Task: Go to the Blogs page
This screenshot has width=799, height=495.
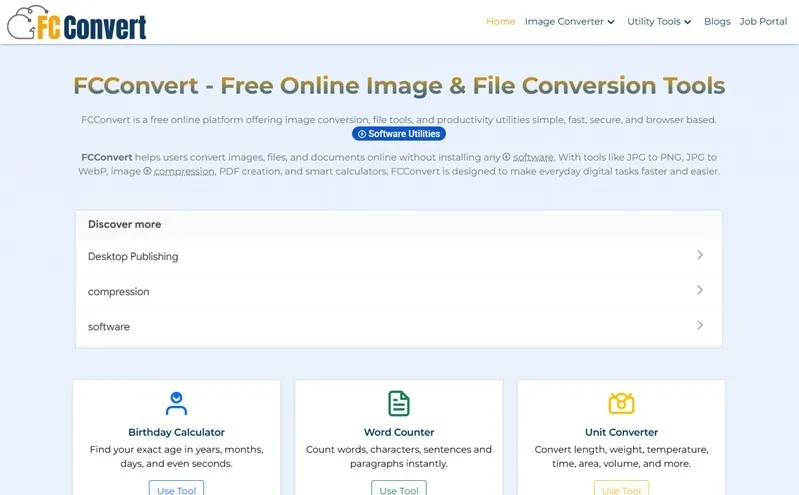Action: coord(717,21)
